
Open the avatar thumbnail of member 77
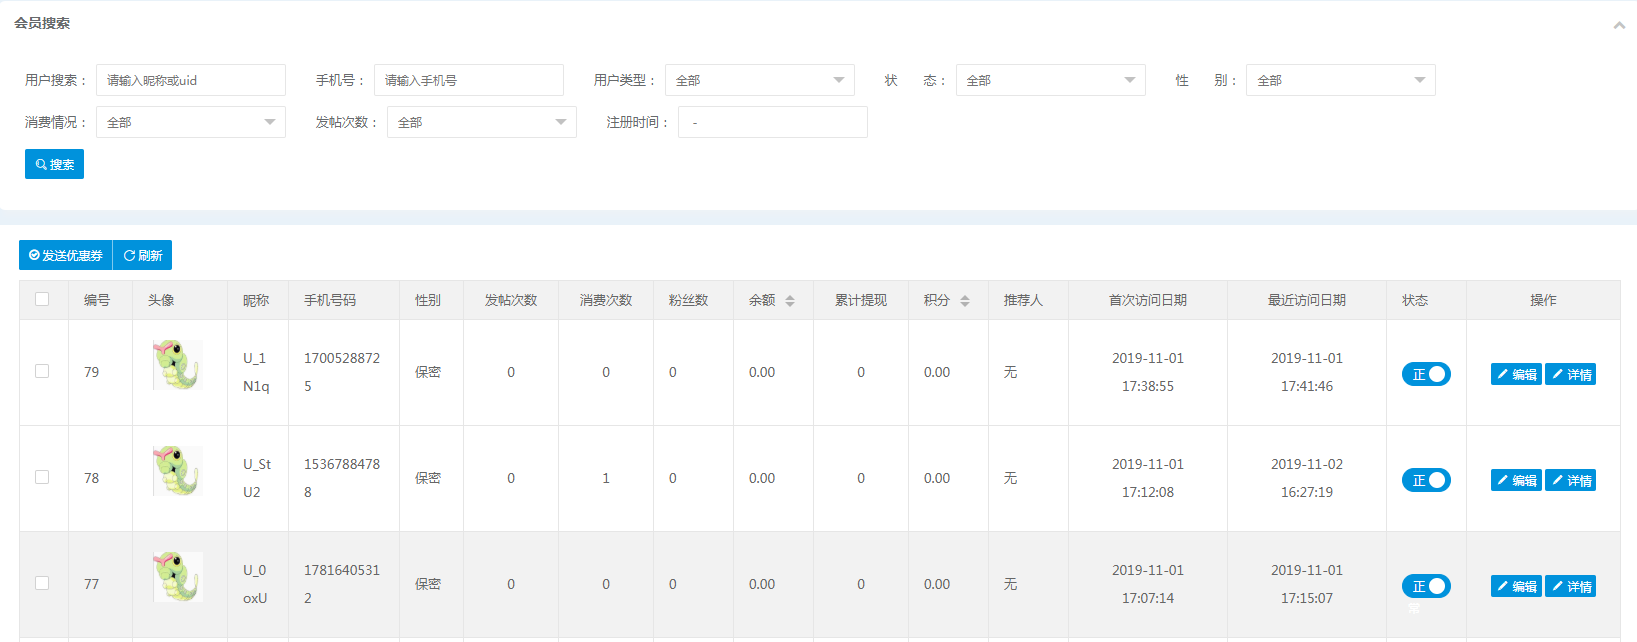[178, 577]
